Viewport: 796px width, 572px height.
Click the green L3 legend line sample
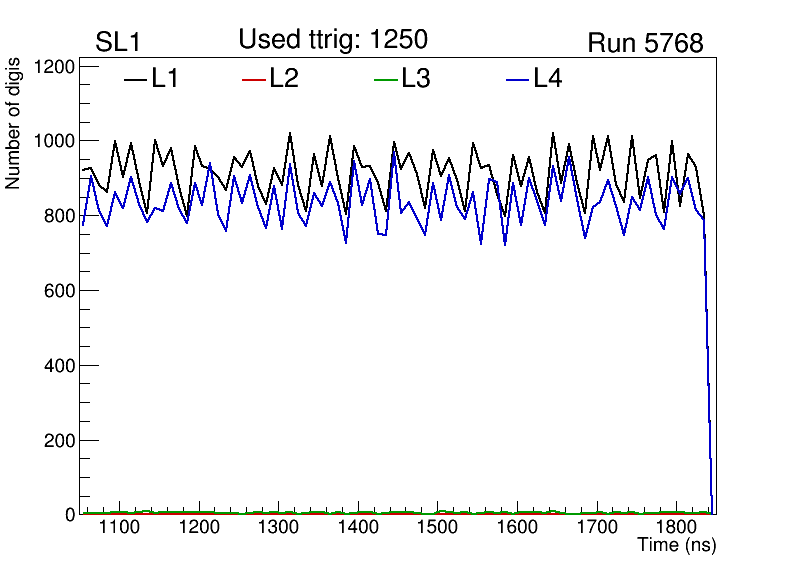[385, 79]
